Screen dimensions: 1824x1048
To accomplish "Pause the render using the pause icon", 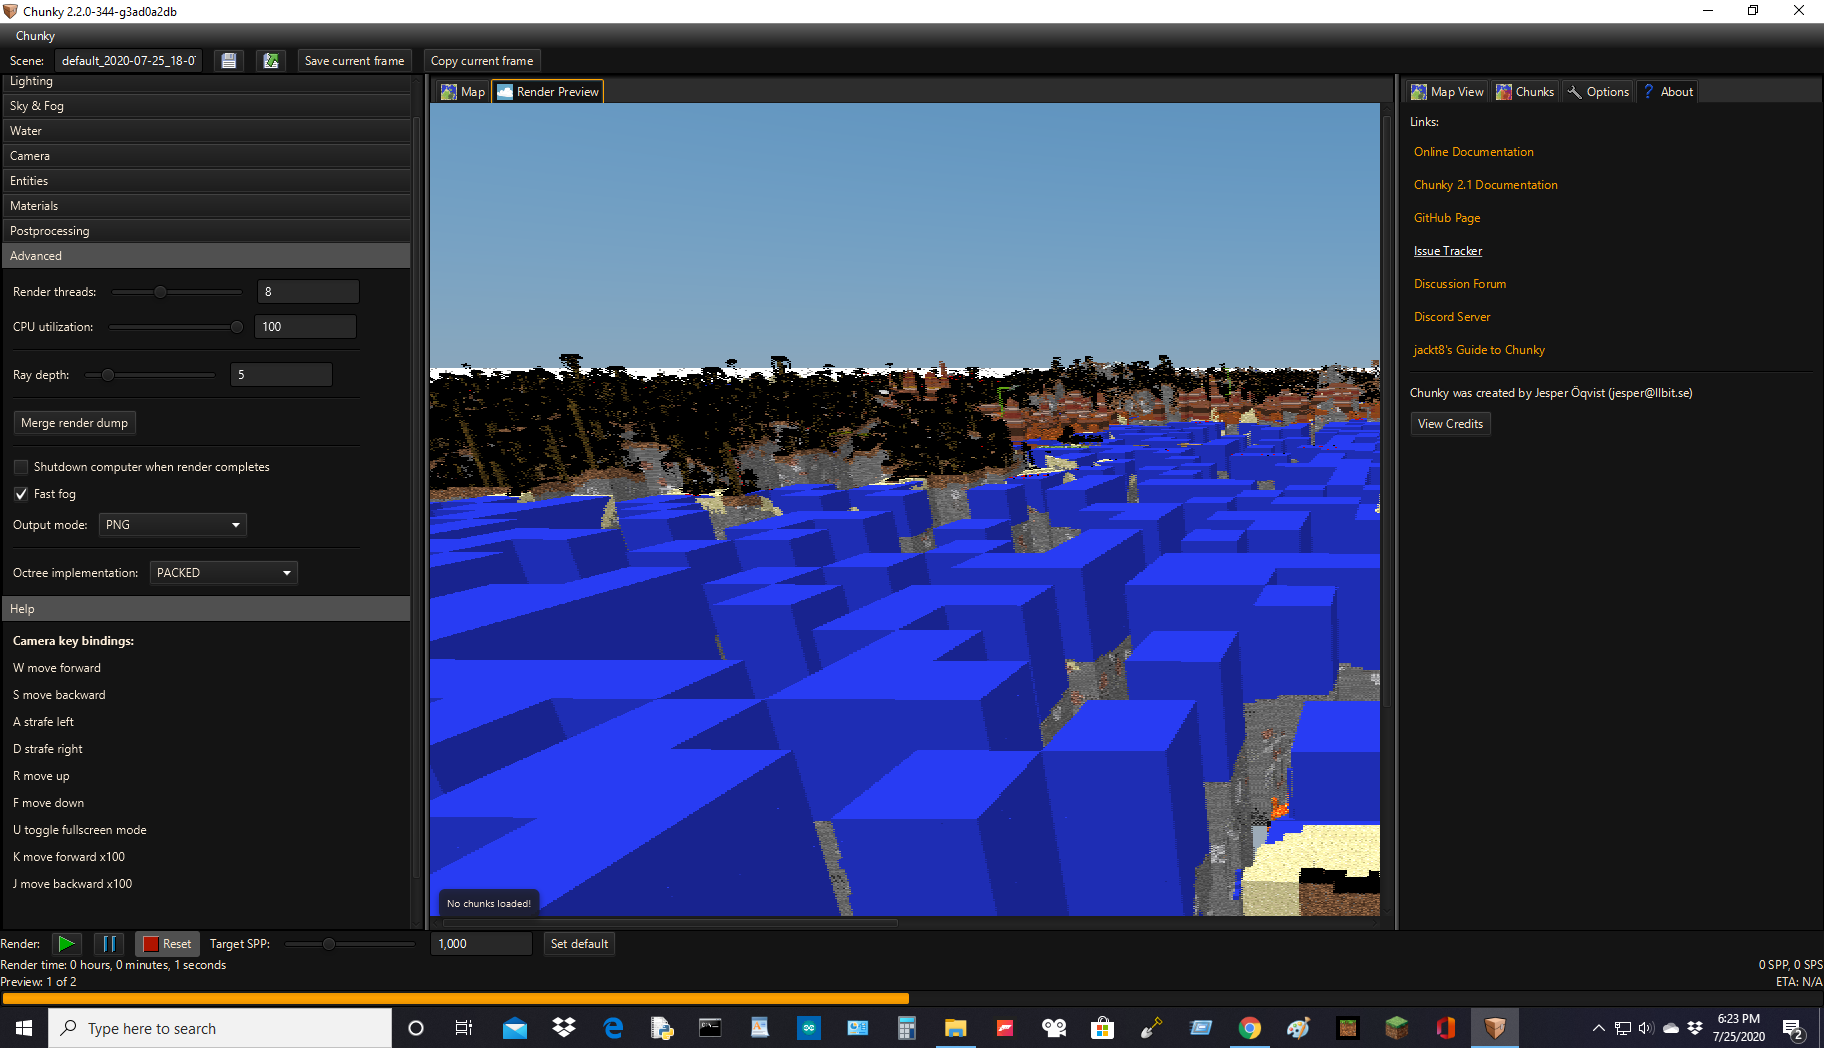I will point(109,943).
